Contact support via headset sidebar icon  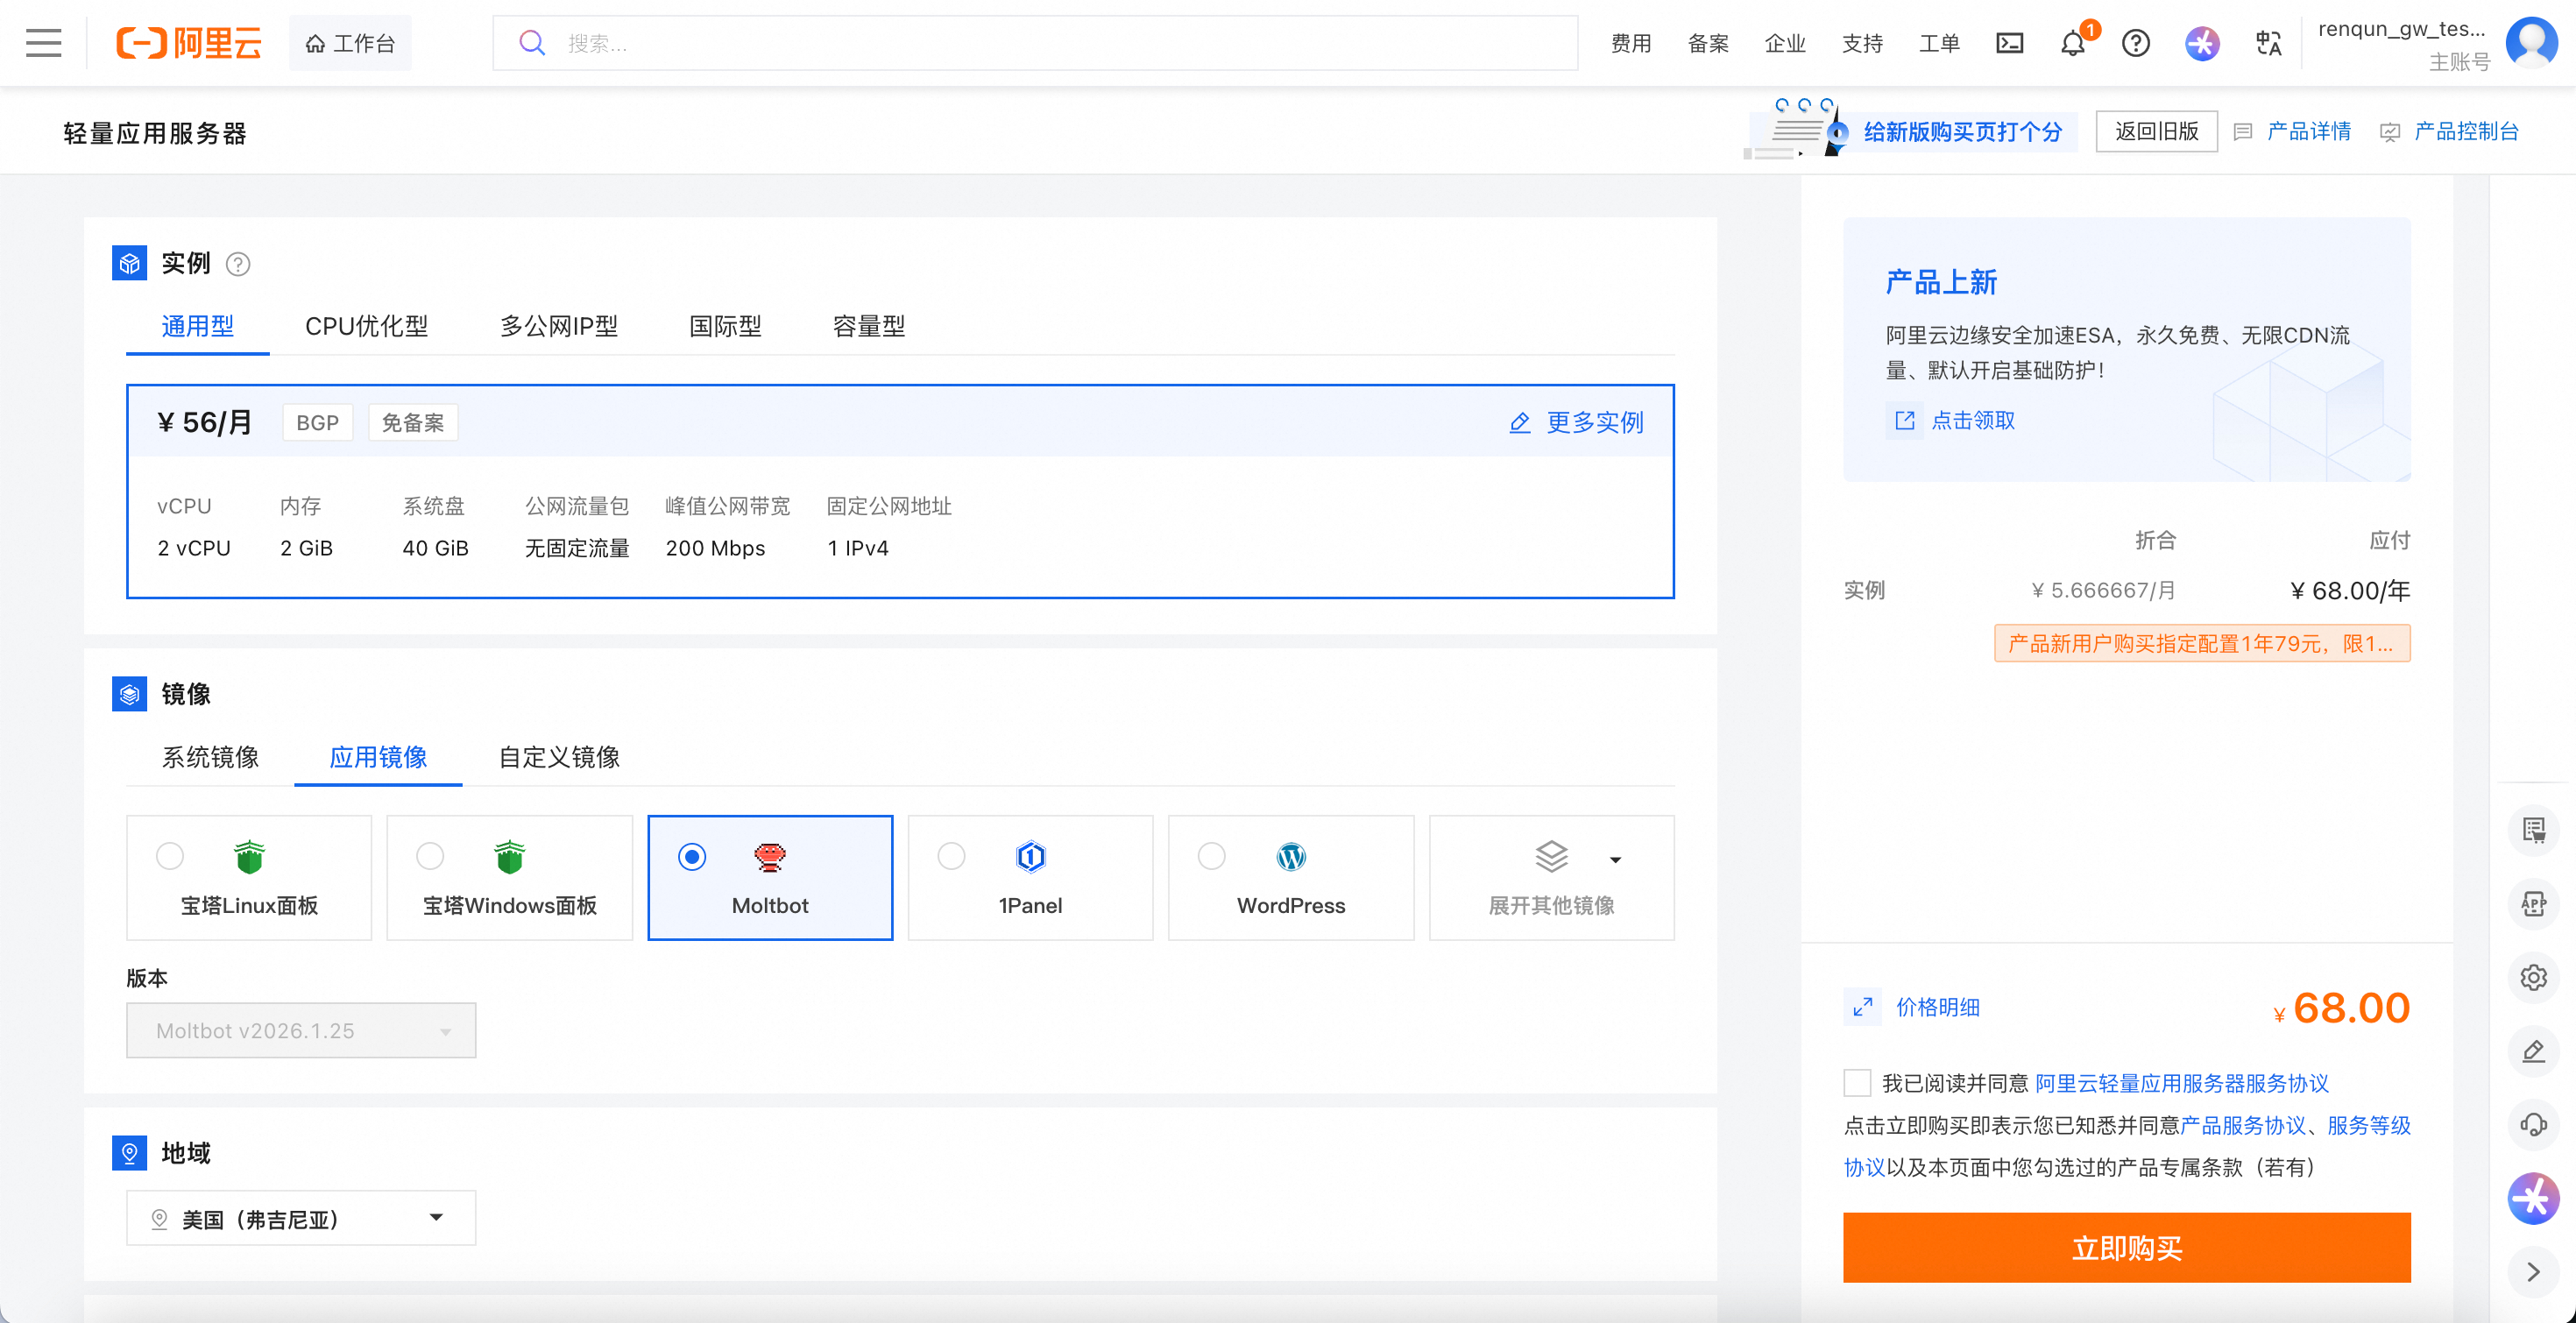point(2534,1124)
